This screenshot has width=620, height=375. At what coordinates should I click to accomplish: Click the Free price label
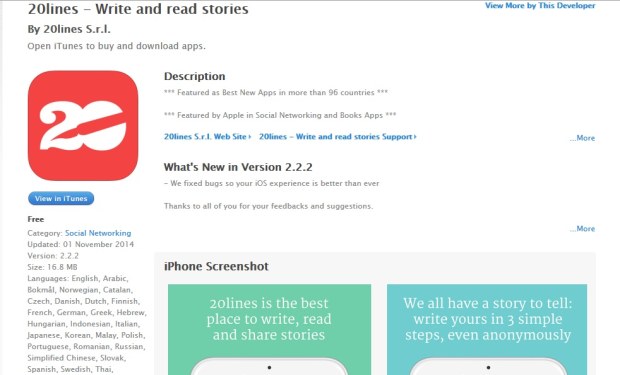click(36, 219)
